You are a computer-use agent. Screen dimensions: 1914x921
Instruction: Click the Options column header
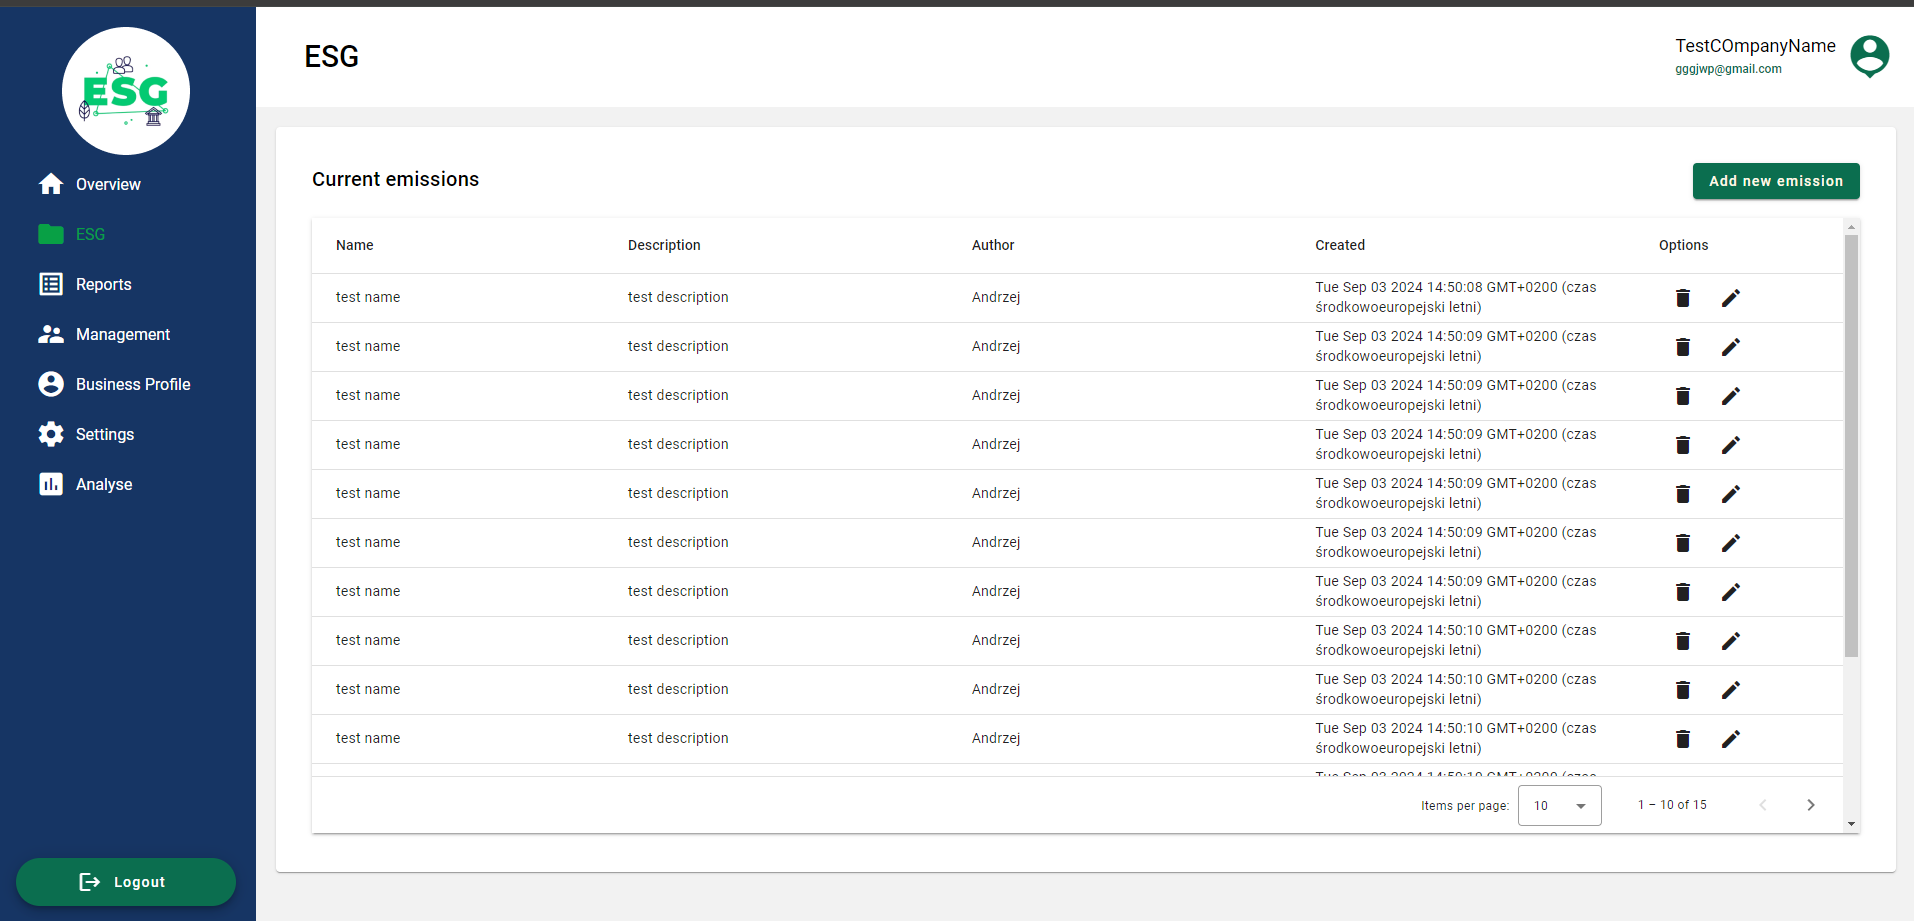pos(1684,245)
